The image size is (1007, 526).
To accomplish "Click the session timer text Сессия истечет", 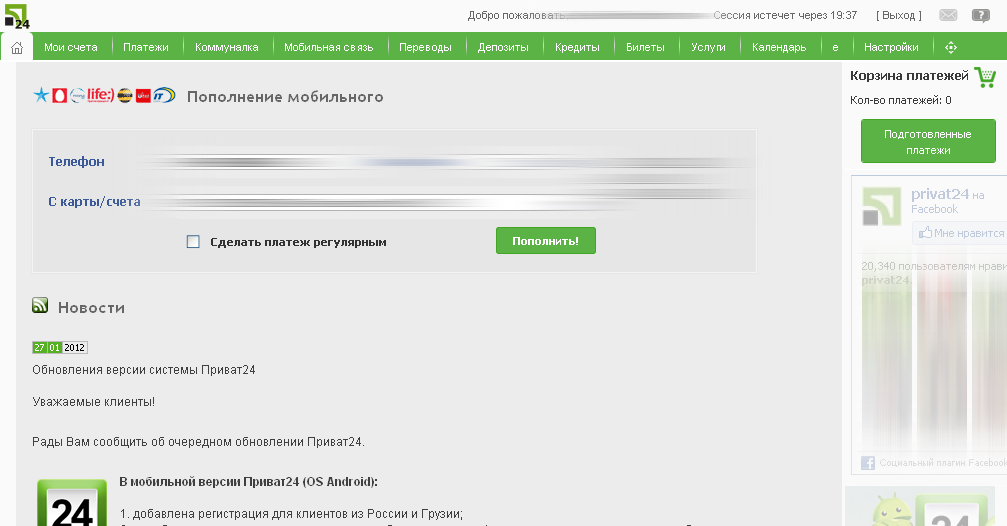I will pos(785,15).
